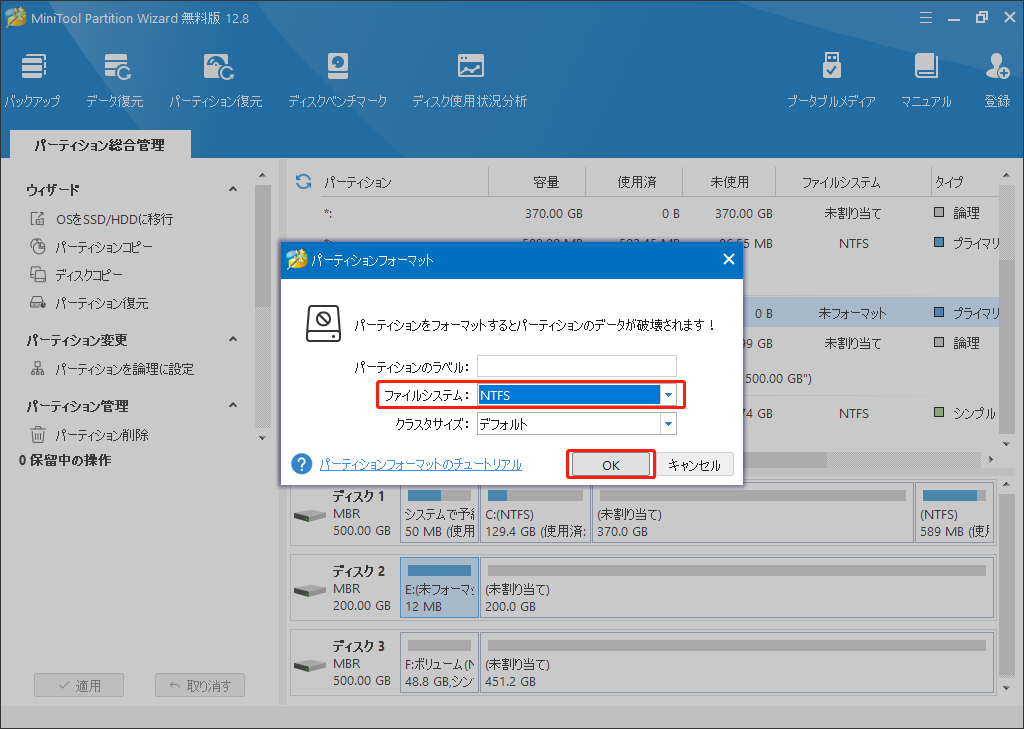Select パーティション削除 in sidebar
The image size is (1024, 729).
pyautogui.click(x=89, y=435)
